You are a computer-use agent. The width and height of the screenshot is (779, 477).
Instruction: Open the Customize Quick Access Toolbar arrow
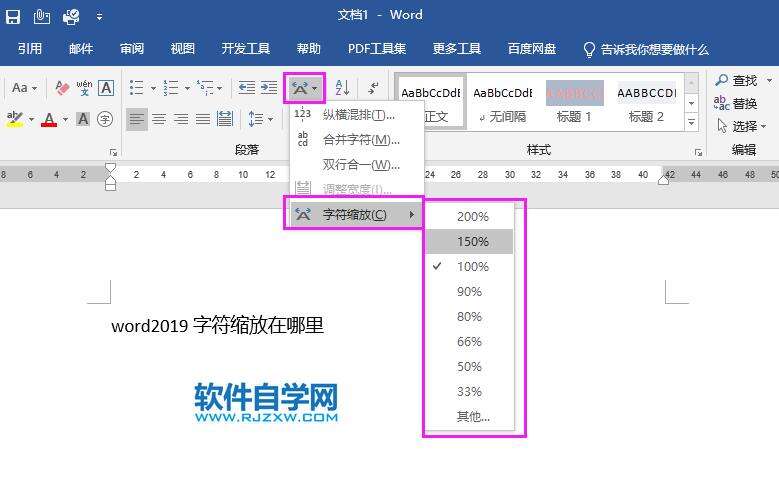tap(99, 17)
